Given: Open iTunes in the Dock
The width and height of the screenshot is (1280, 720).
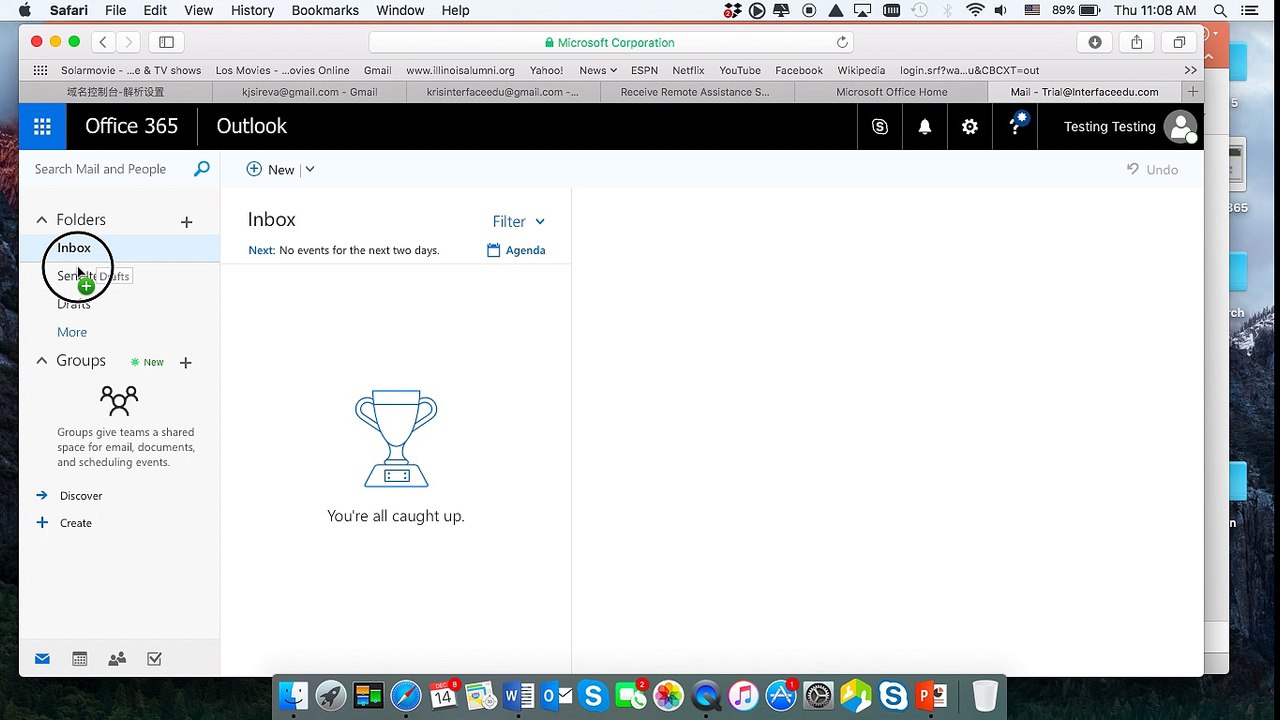Looking at the screenshot, I should tap(743, 695).
